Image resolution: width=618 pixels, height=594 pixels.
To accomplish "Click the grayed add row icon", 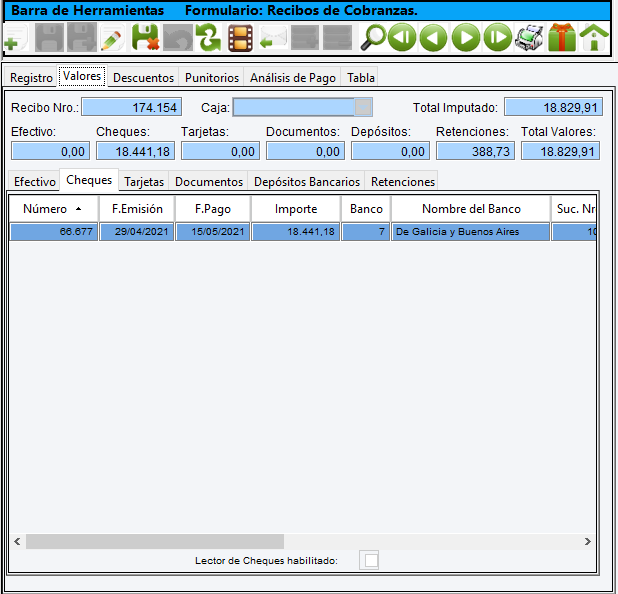I will coord(305,38).
